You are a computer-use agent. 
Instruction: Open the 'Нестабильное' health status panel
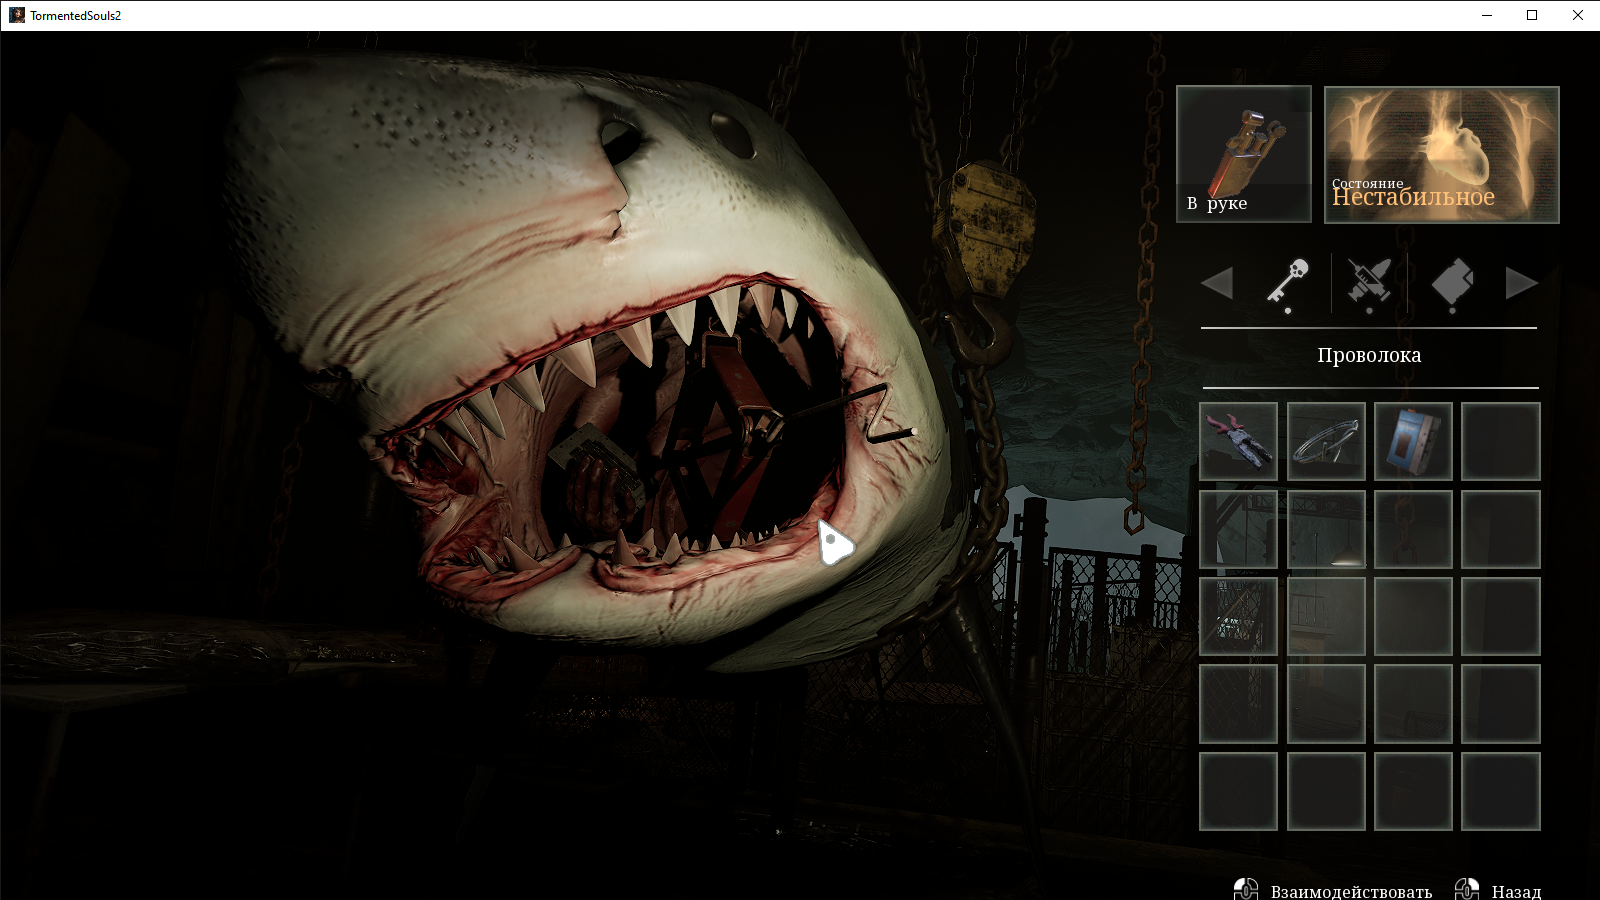tap(1441, 154)
